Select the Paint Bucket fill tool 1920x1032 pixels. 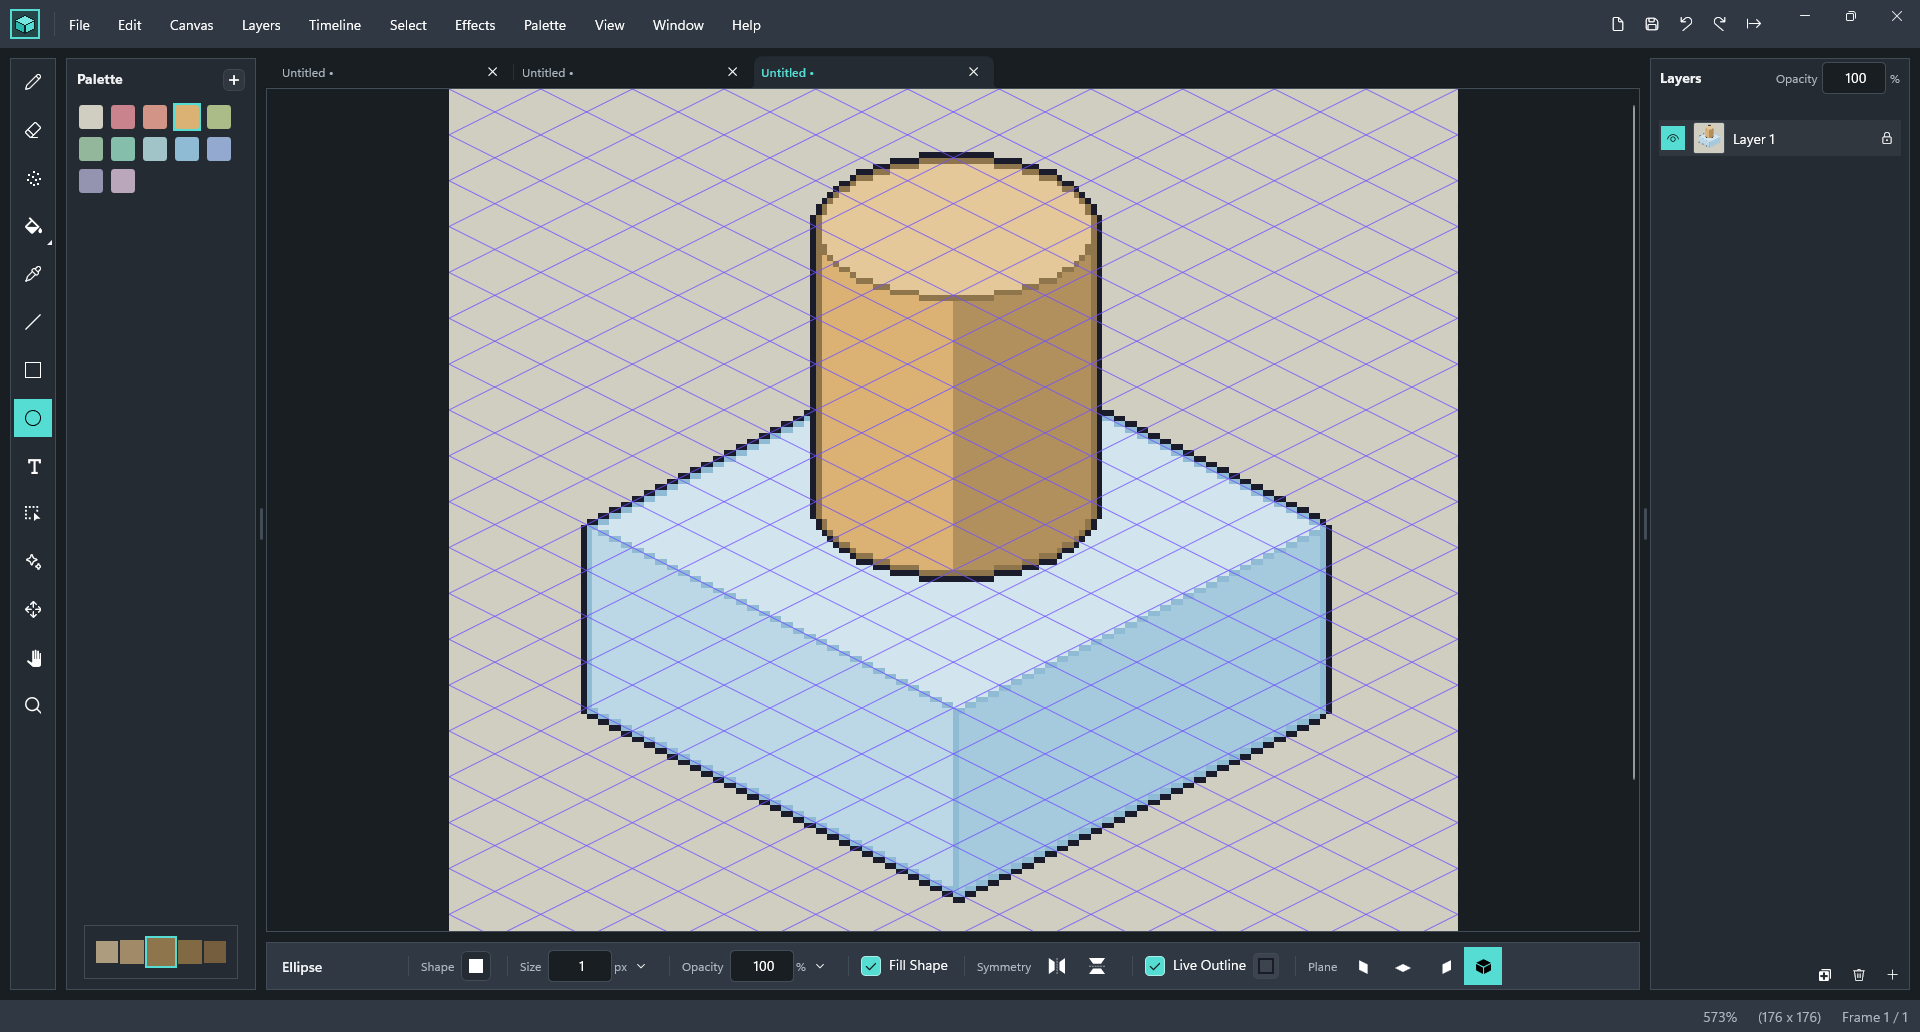(x=33, y=226)
